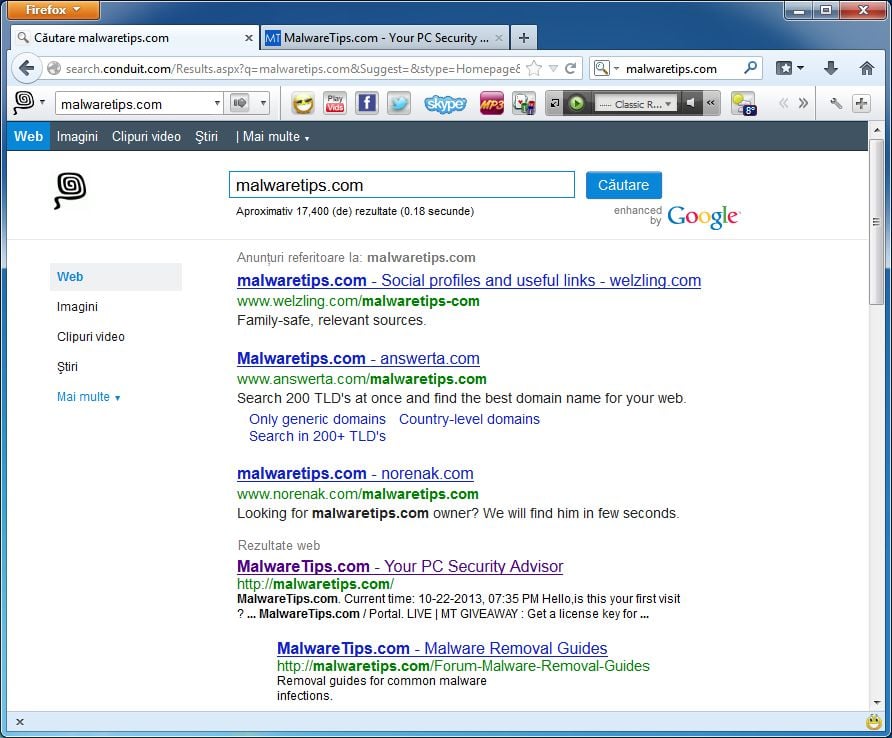Image resolution: width=892 pixels, height=738 pixels.
Task: Click the Firefox address bar URL
Action: pos(292,69)
